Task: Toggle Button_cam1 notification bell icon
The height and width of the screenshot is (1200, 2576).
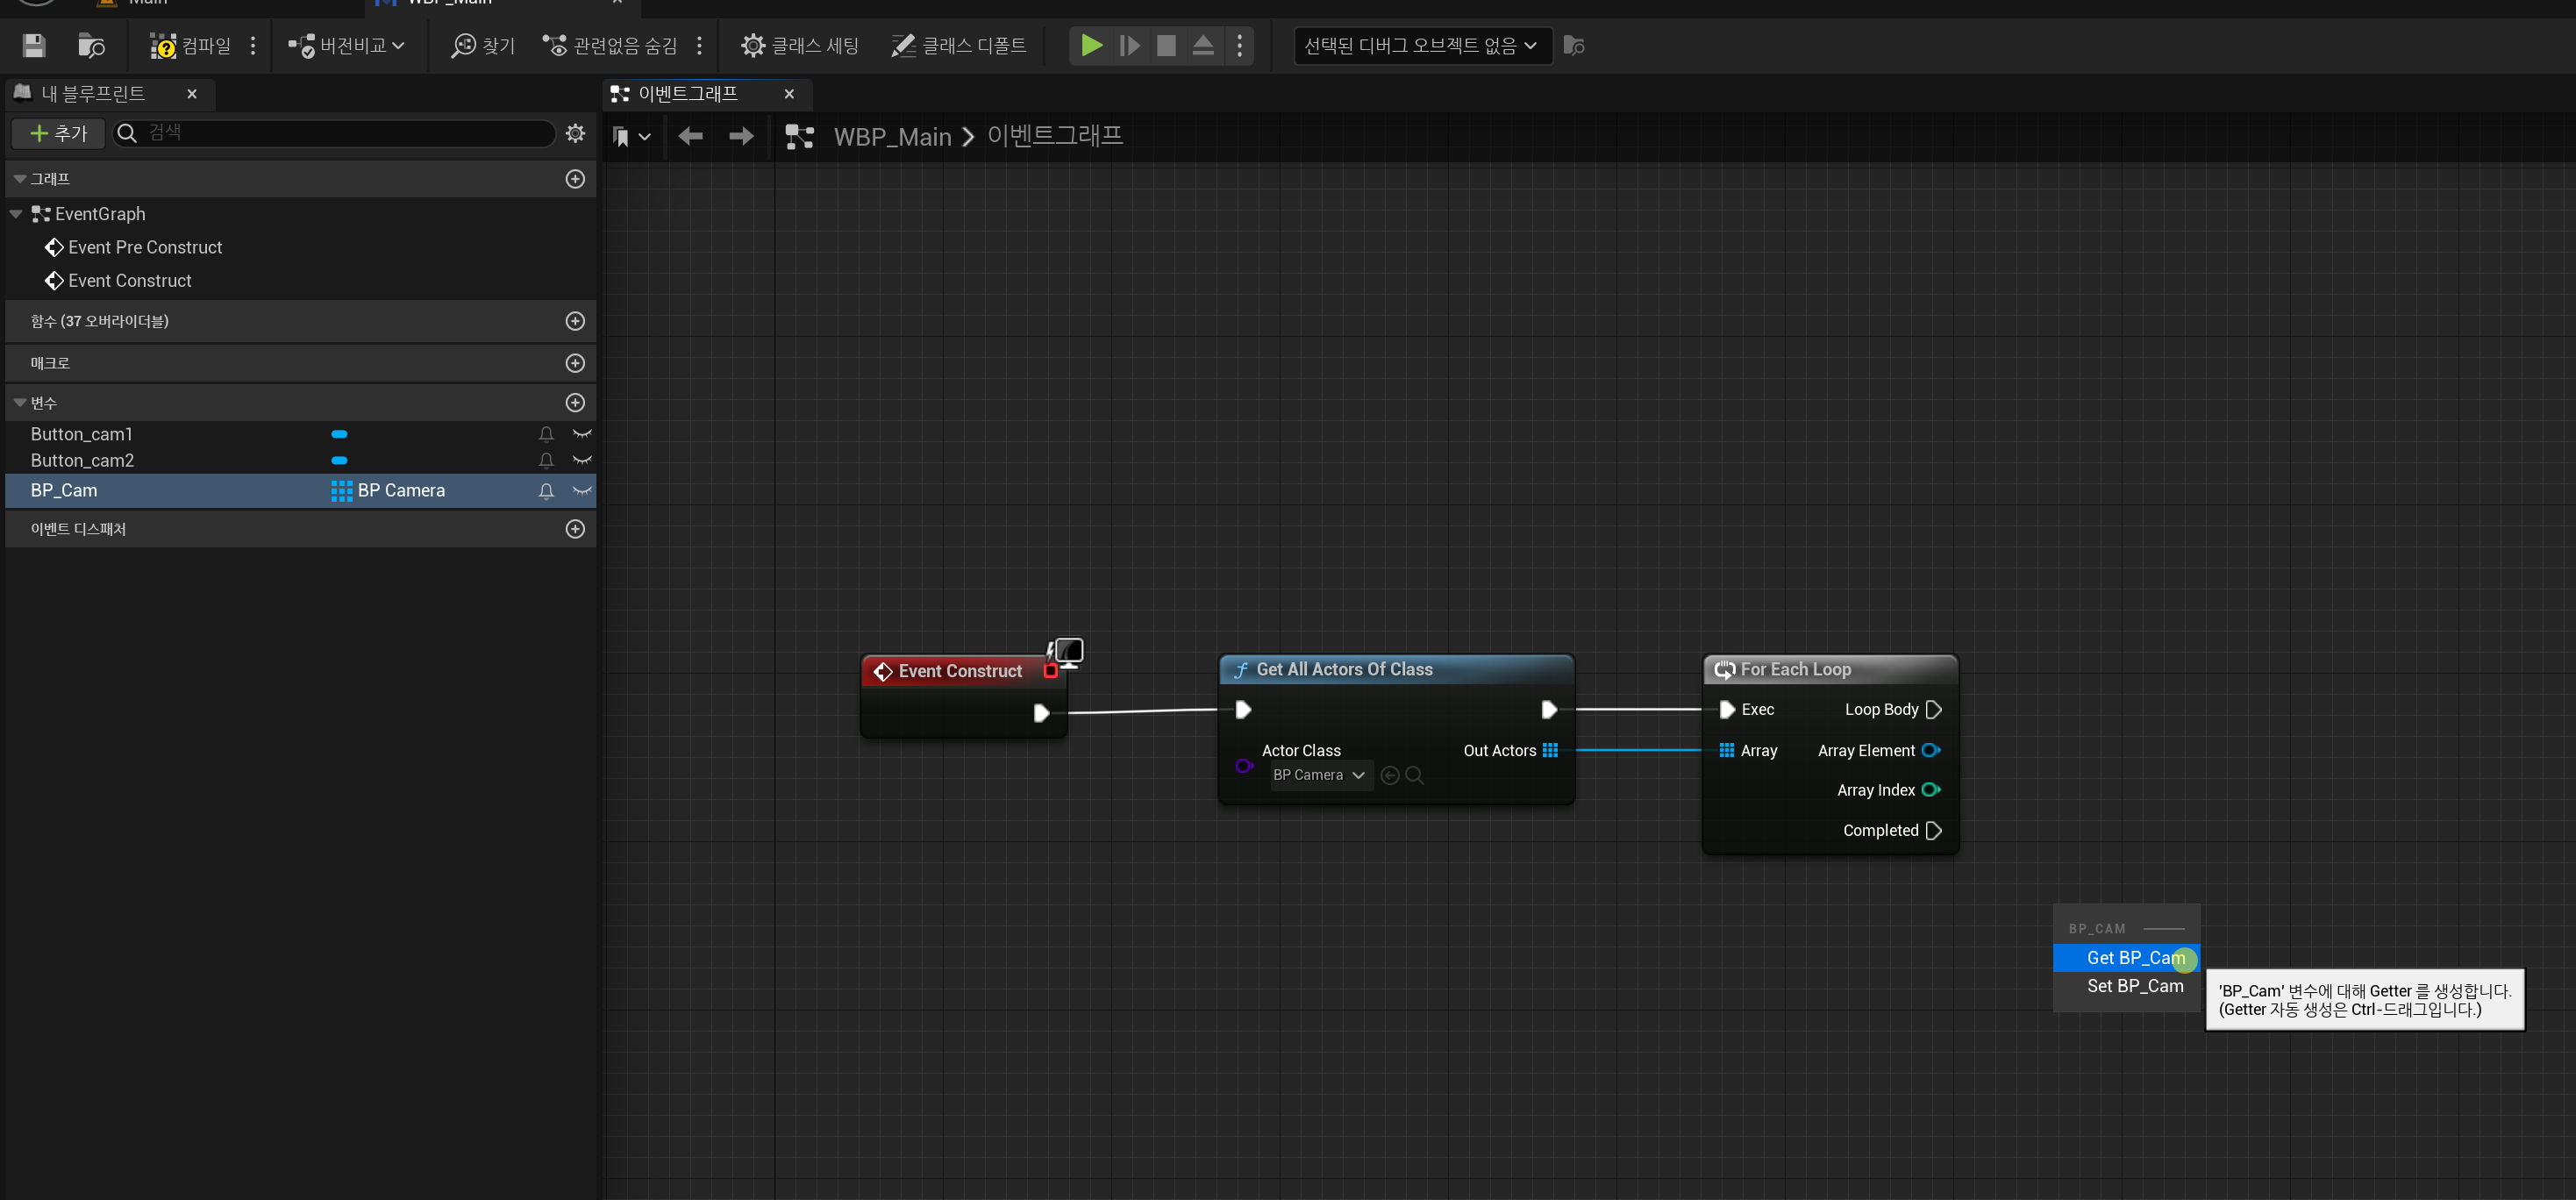Action: [546, 434]
